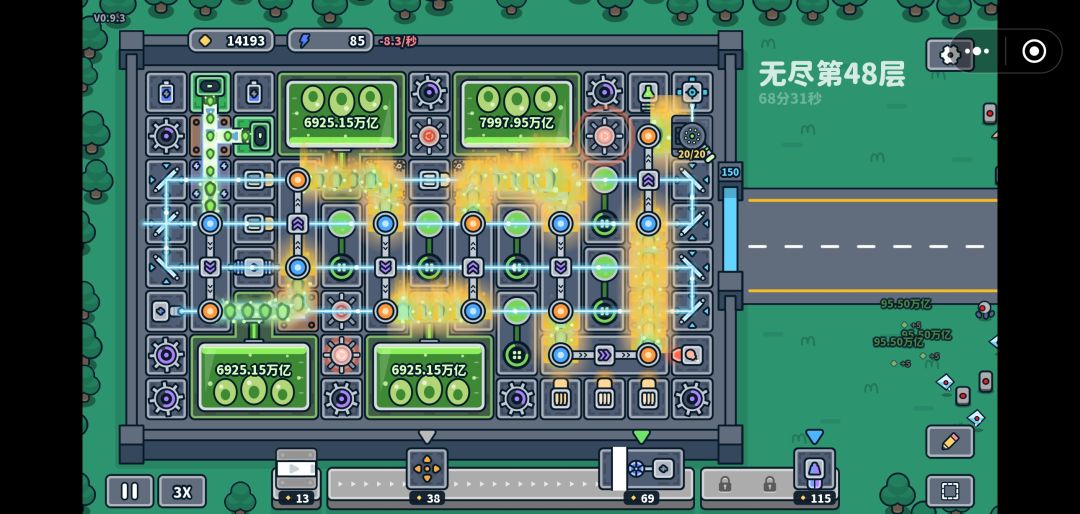The width and height of the screenshot is (1080, 514).
Task: Tap the 68分31秒 timer text
Action: [x=790, y=99]
